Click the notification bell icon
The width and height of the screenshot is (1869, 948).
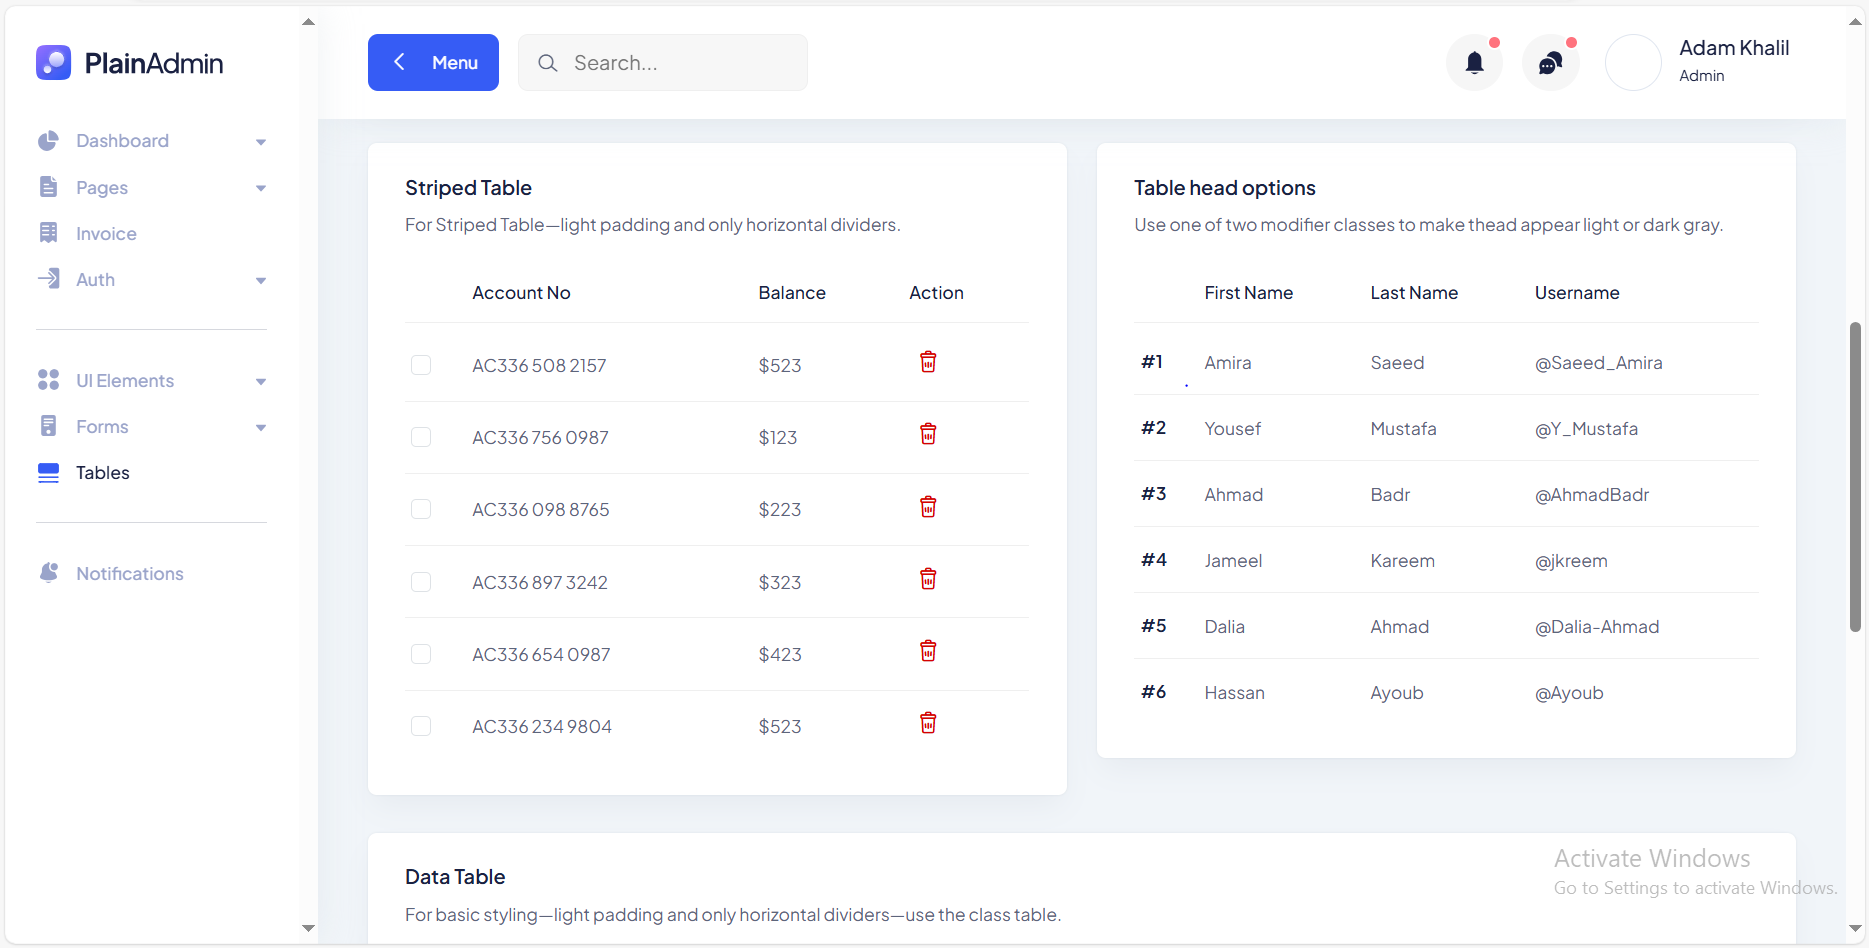point(1474,63)
